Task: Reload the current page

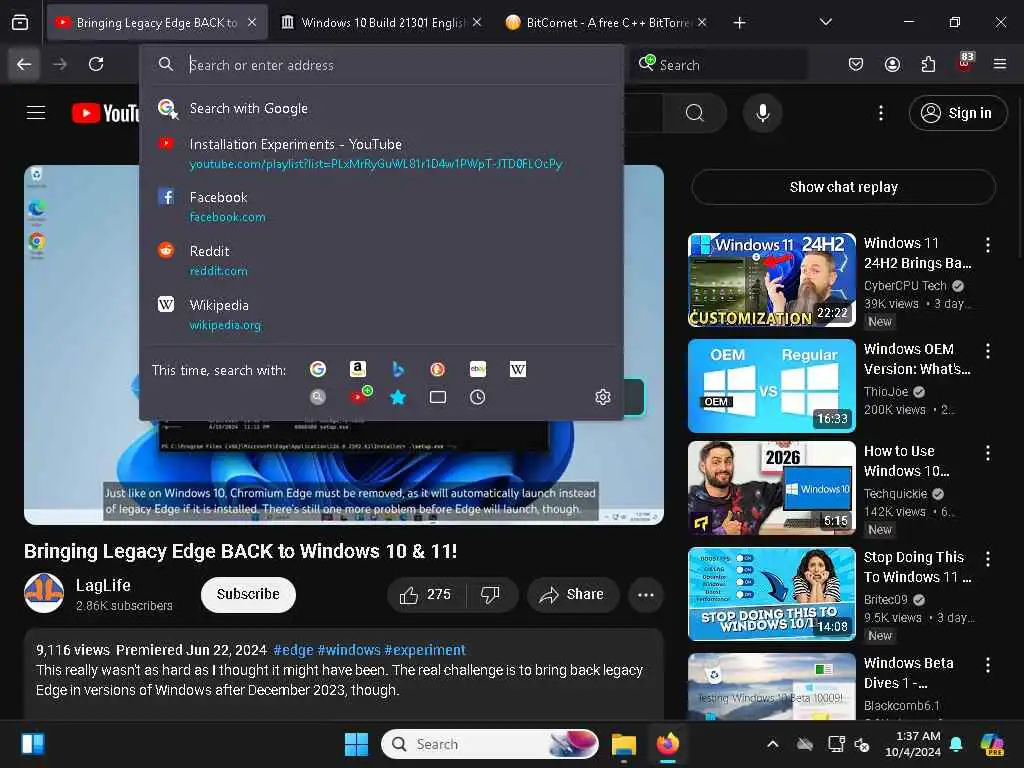Action: coord(96,64)
